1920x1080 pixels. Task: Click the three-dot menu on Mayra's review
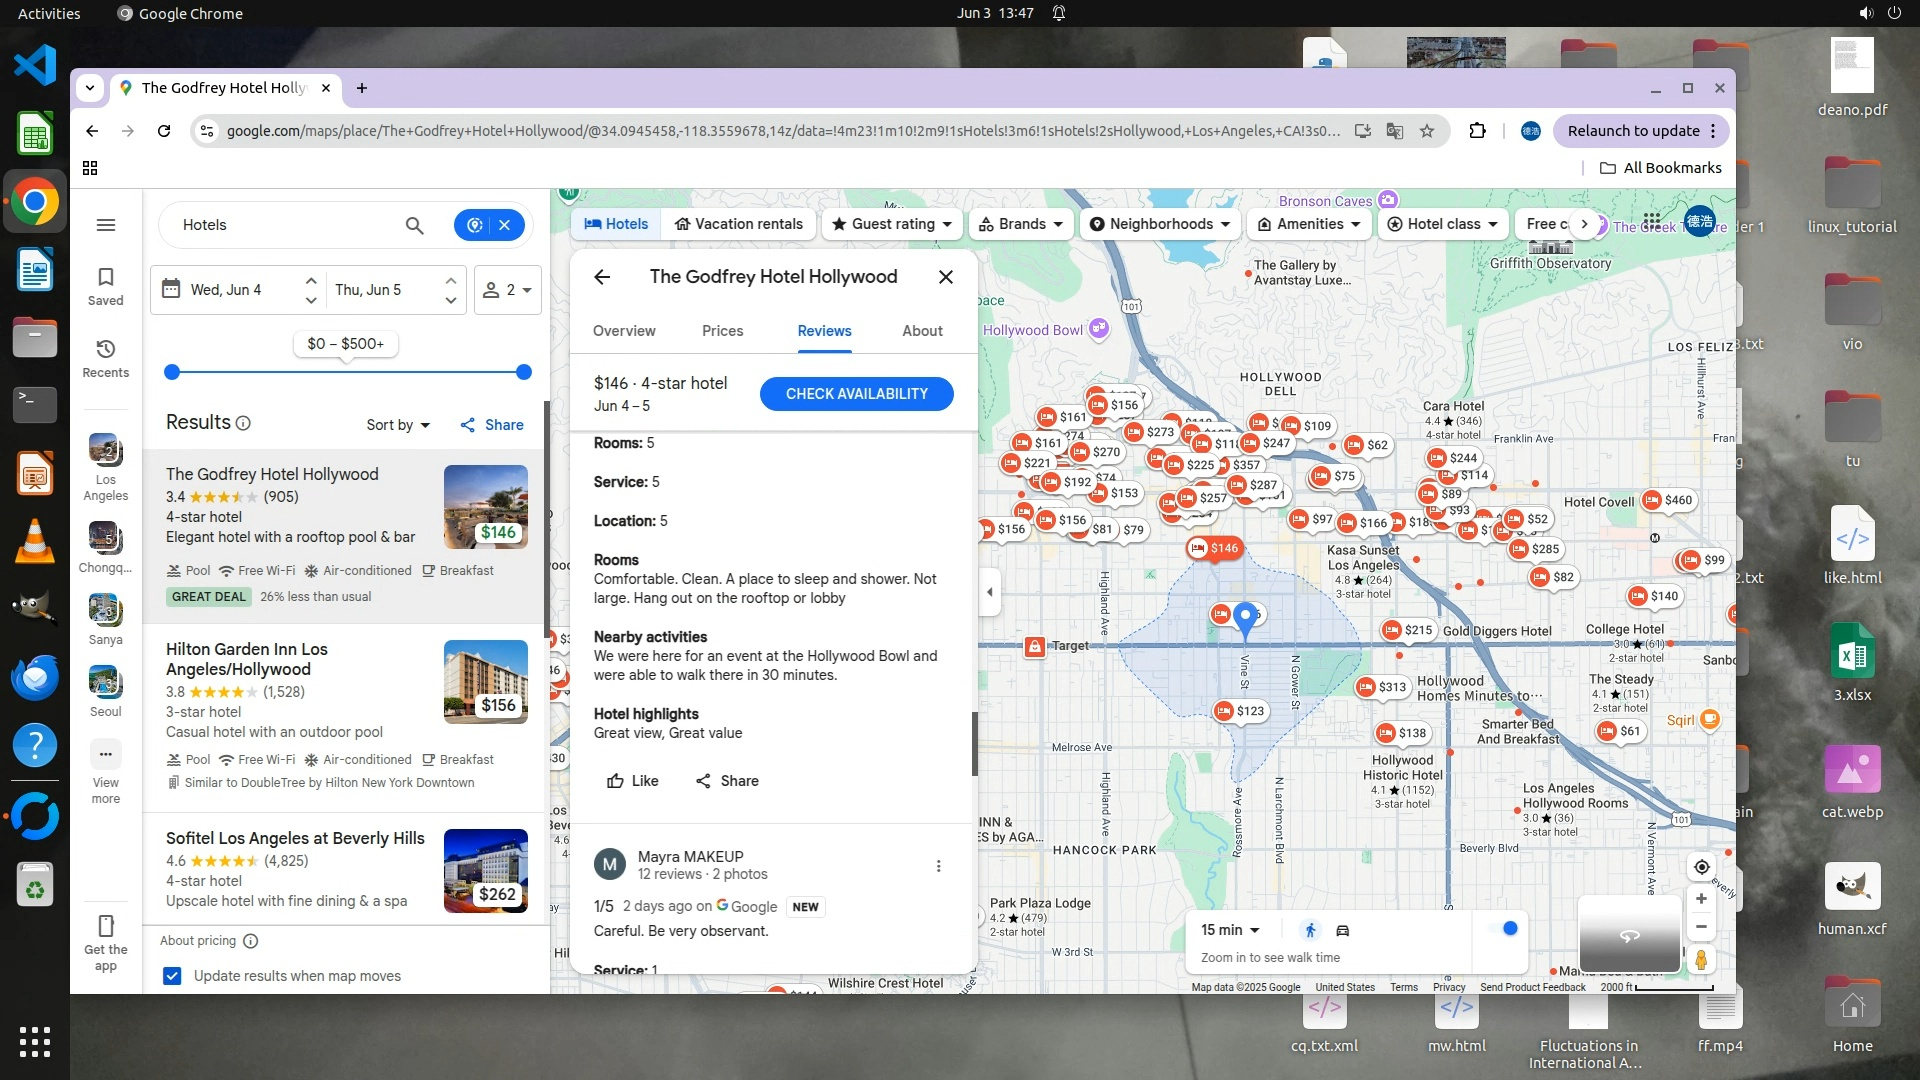pyautogui.click(x=938, y=866)
